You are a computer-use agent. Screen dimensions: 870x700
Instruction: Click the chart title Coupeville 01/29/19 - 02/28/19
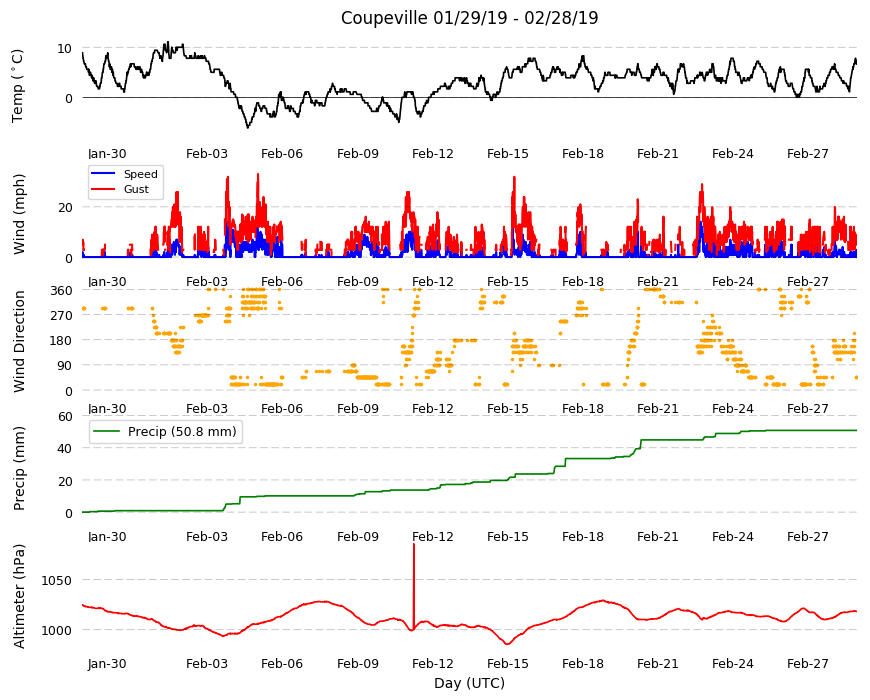click(469, 18)
